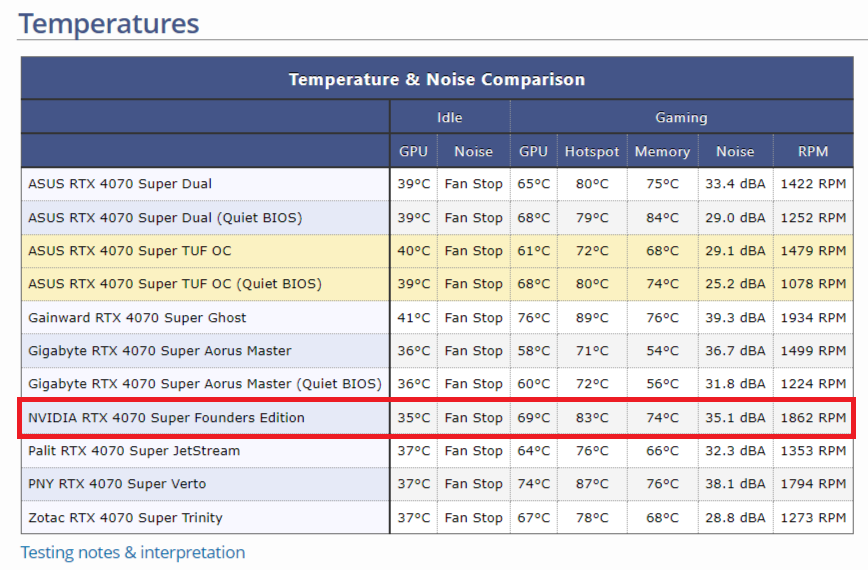Screen dimensions: 868x570
Task: Click the 1862 RPM value for Founders Edition
Action: click(813, 417)
